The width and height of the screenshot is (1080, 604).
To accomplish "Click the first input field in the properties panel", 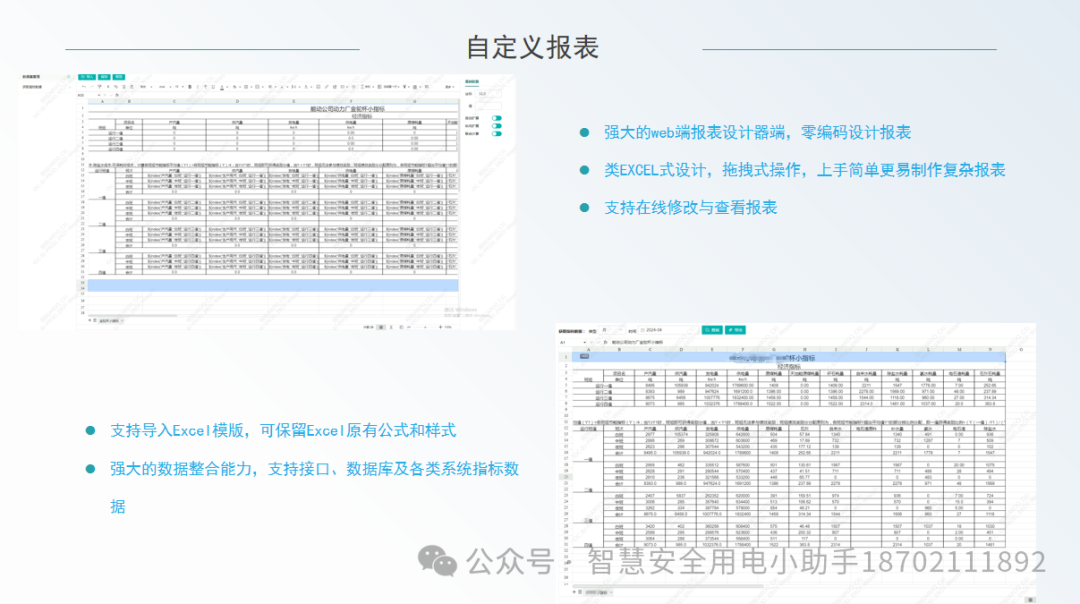I will click(x=488, y=94).
